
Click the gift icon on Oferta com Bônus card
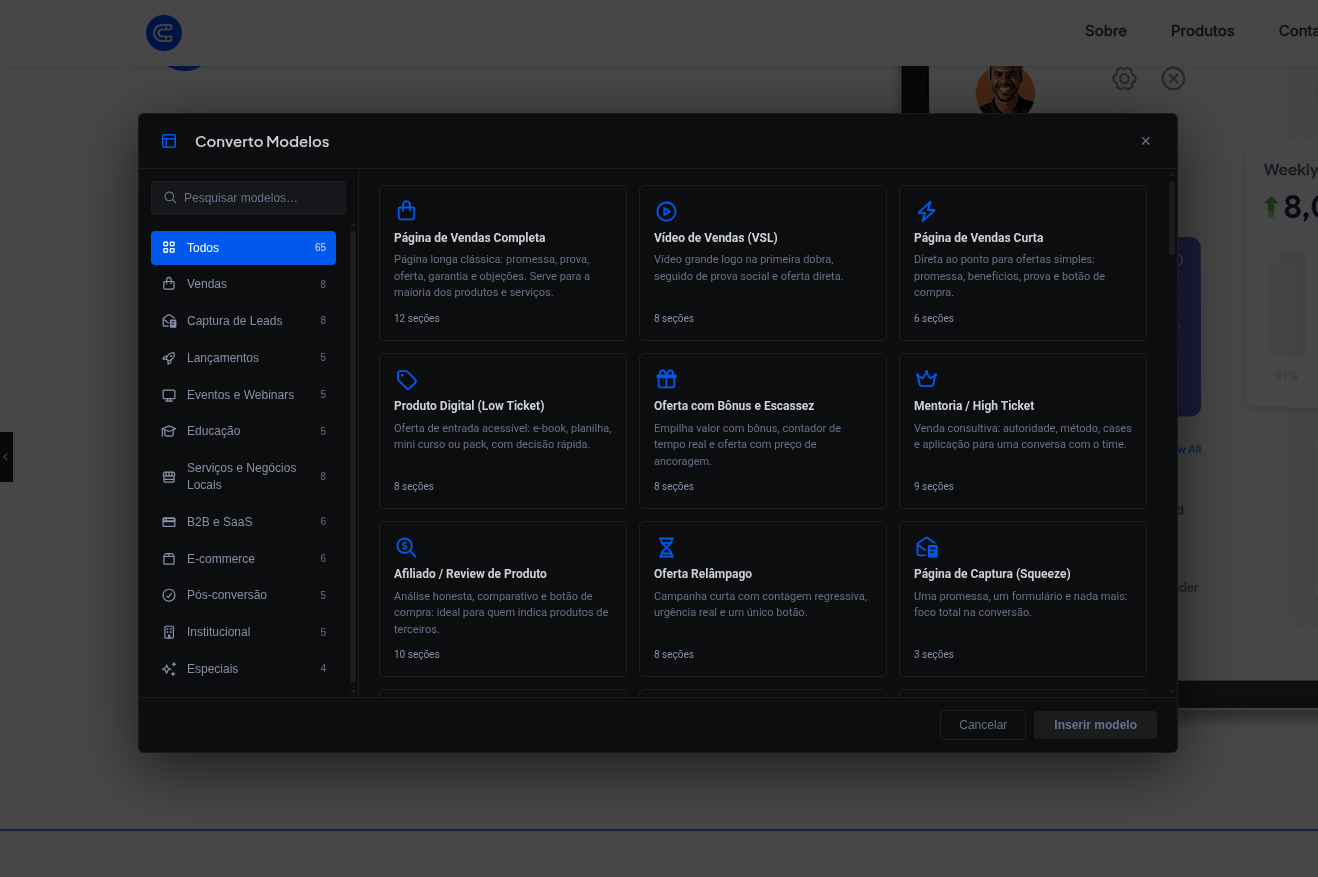pyautogui.click(x=666, y=379)
